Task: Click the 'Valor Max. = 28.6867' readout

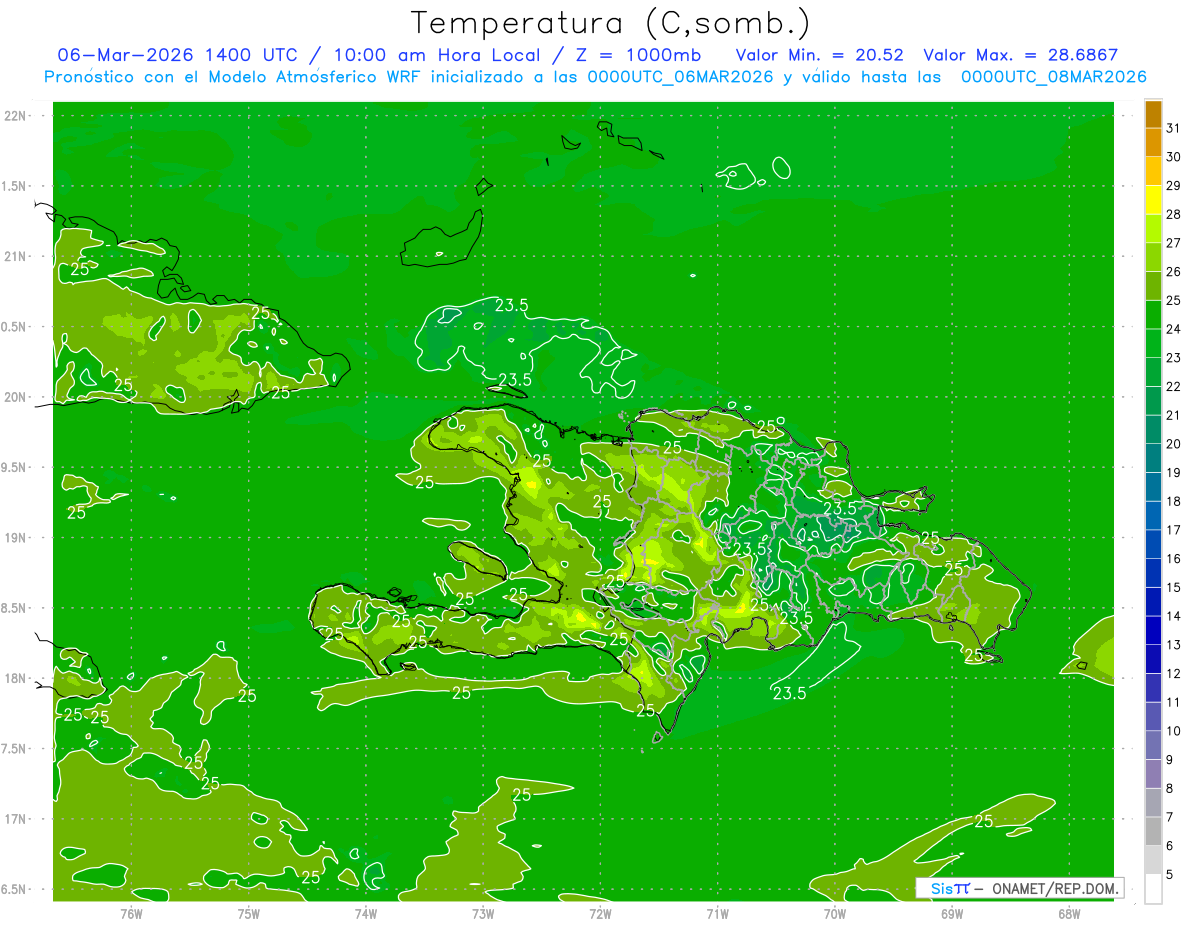Action: [x=1021, y=55]
